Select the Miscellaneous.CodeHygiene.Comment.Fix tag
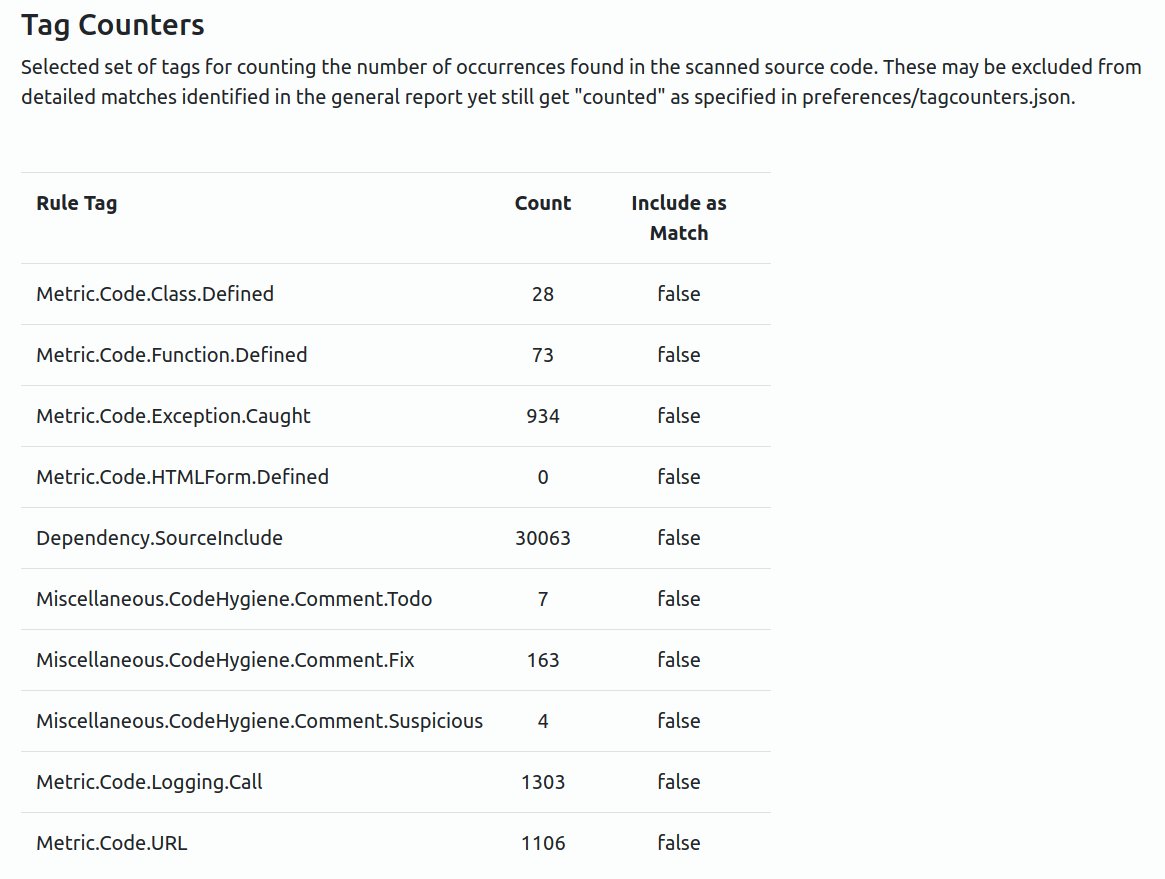 (225, 660)
